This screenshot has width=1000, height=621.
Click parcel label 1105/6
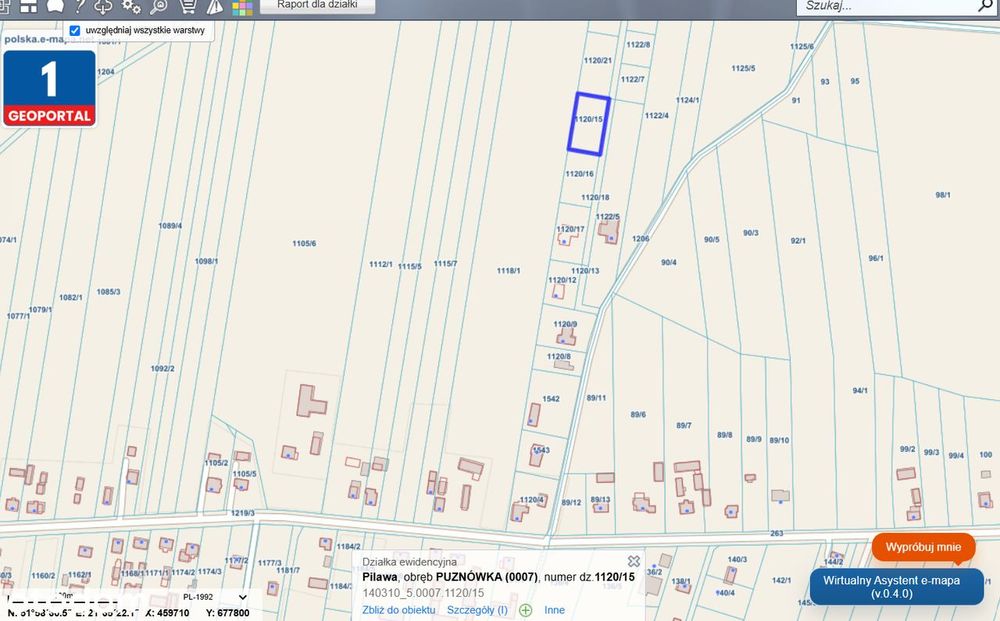[304, 244]
